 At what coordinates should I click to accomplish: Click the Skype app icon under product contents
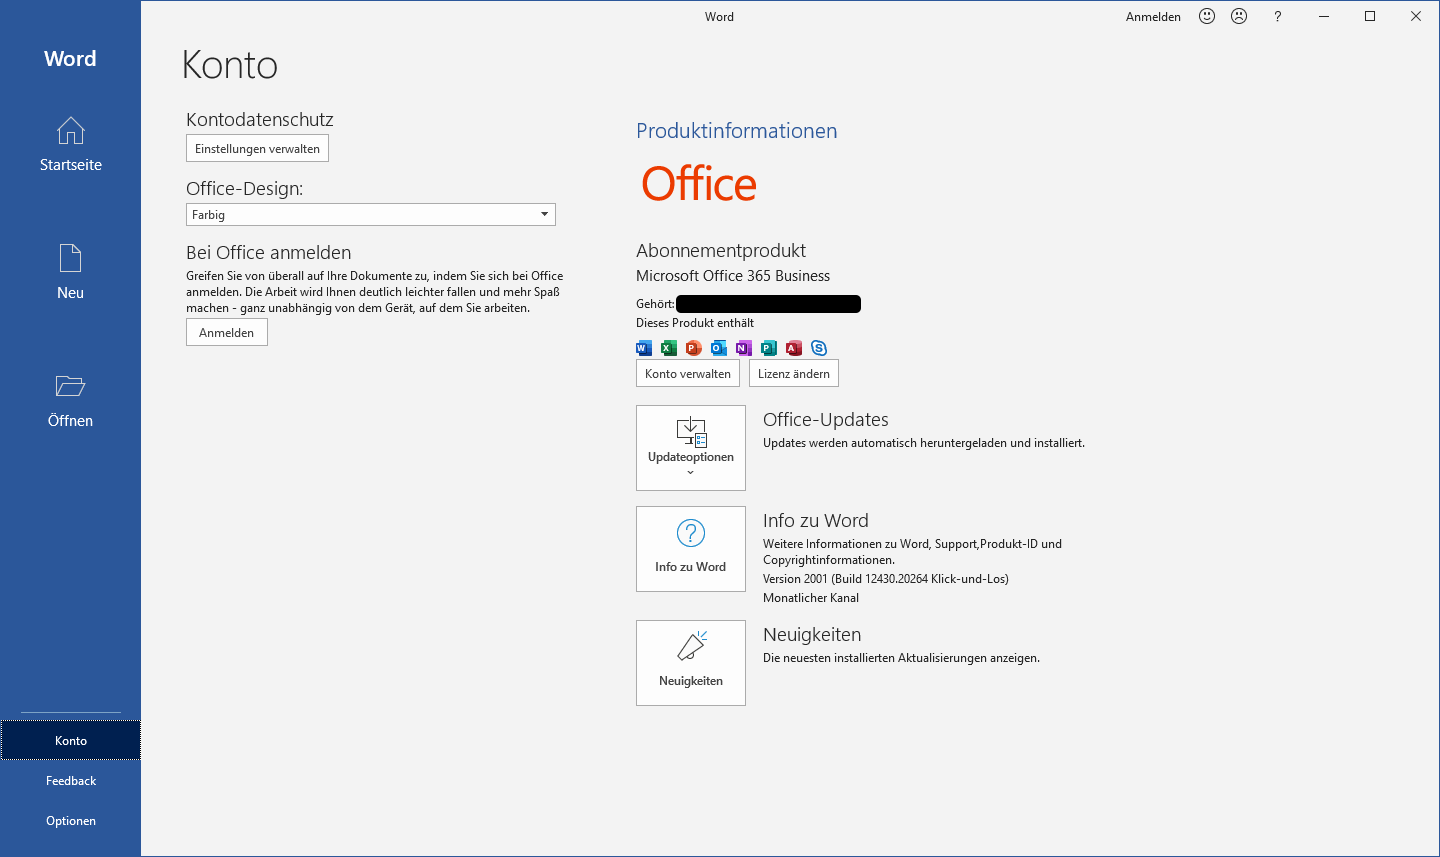pyautogui.click(x=819, y=348)
